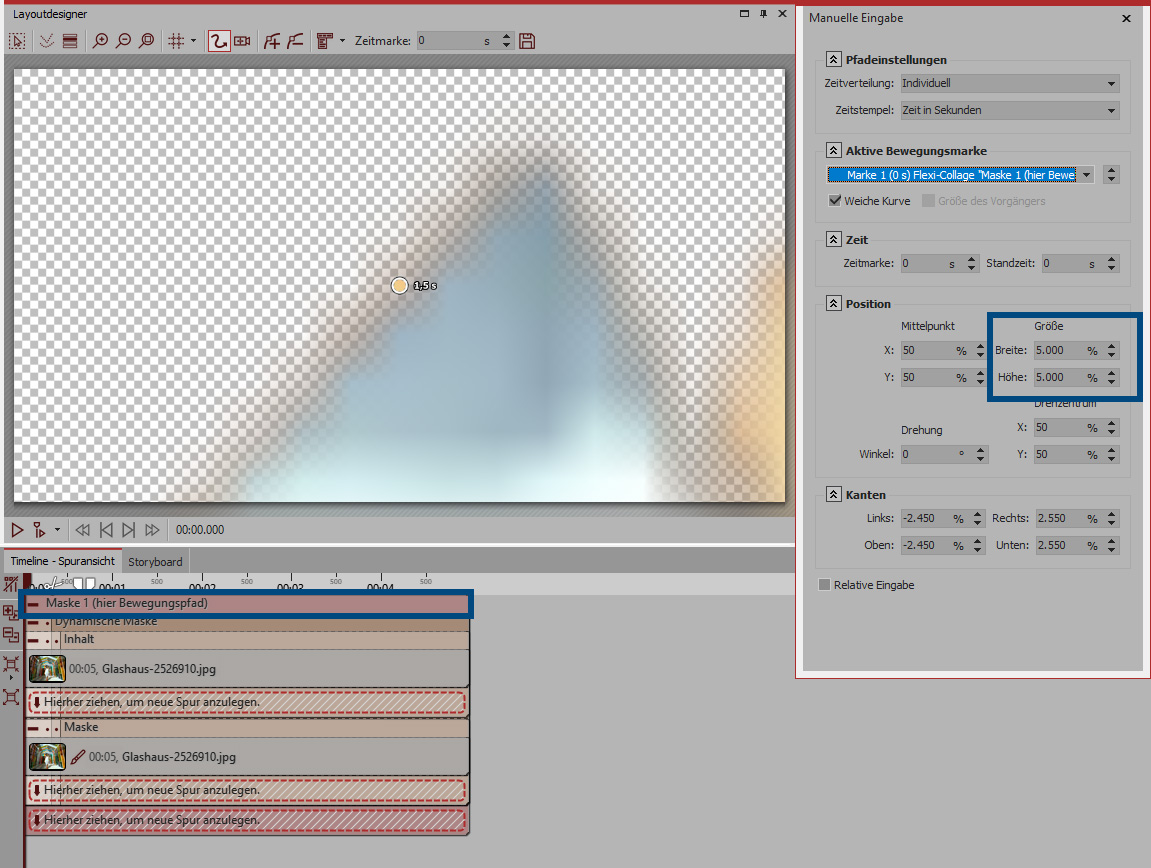This screenshot has width=1151, height=868.
Task: Open the Zeitstempel dropdown
Action: pos(1009,110)
